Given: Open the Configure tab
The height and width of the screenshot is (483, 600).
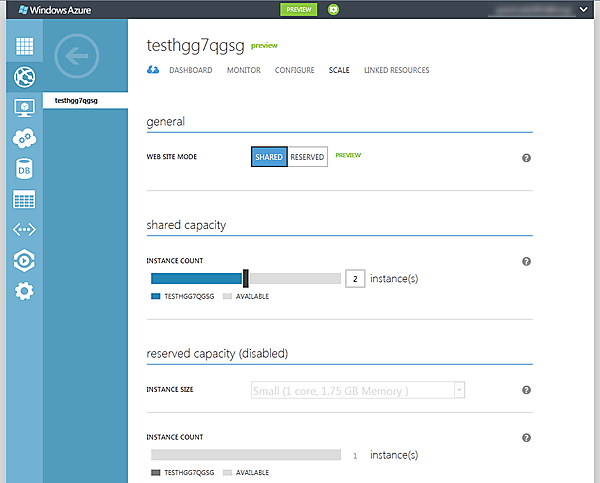Looking at the screenshot, I should point(294,70).
